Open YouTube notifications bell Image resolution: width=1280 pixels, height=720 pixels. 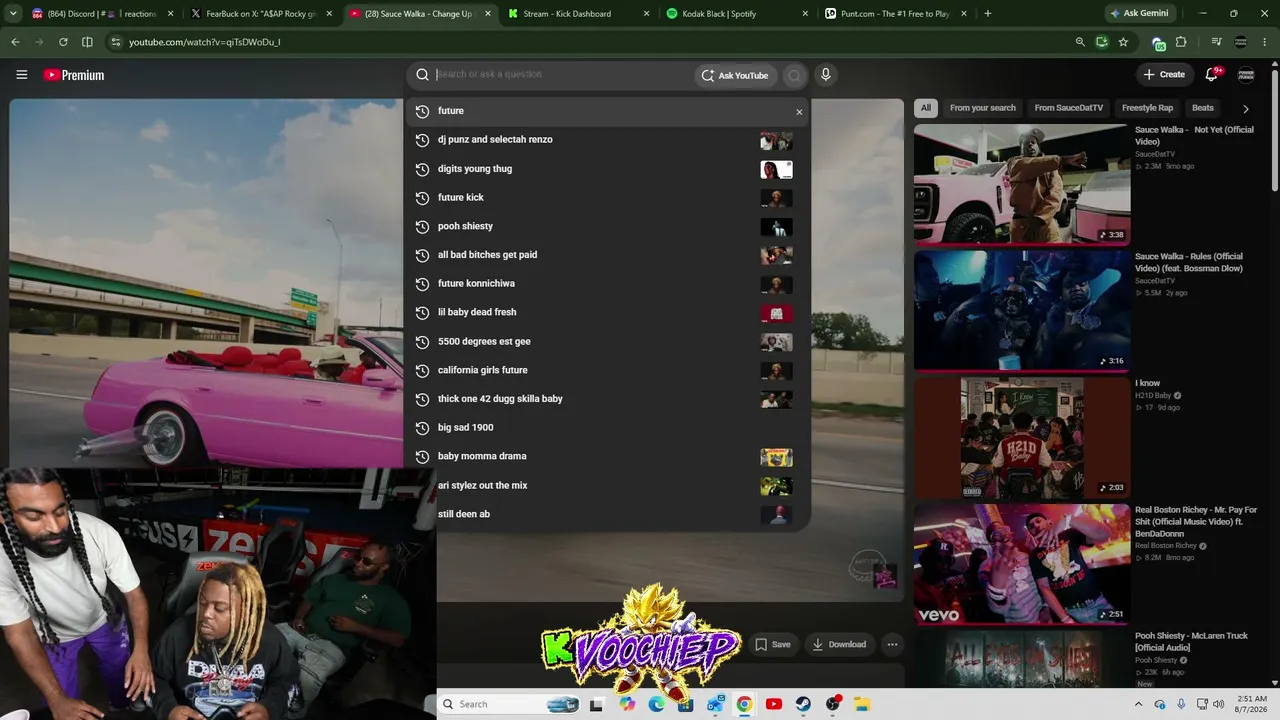[1212, 74]
